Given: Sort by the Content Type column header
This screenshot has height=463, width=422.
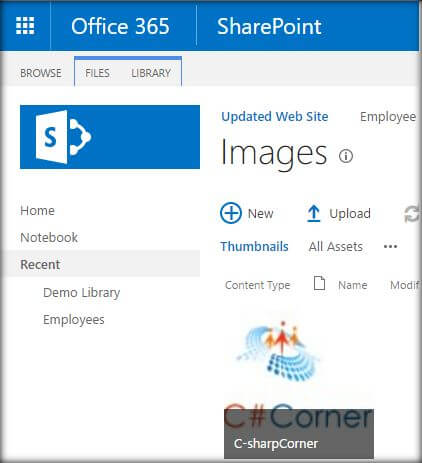Looking at the screenshot, I should [x=258, y=285].
